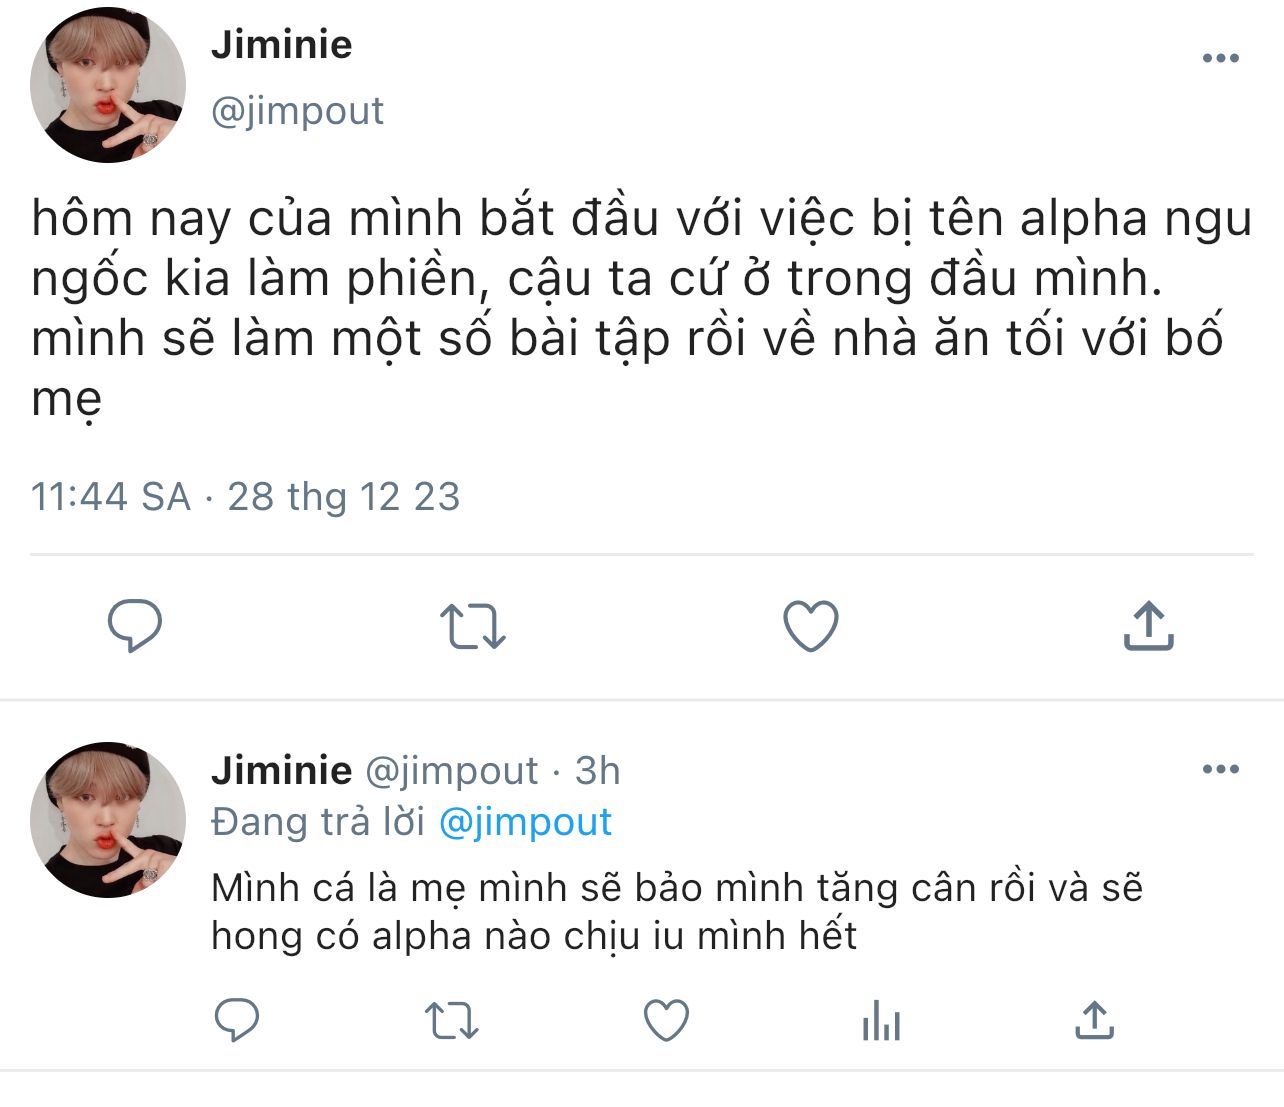Like the 3h reply tweet
Image resolution: width=1284 pixels, height=1107 pixels.
pyautogui.click(x=666, y=1021)
